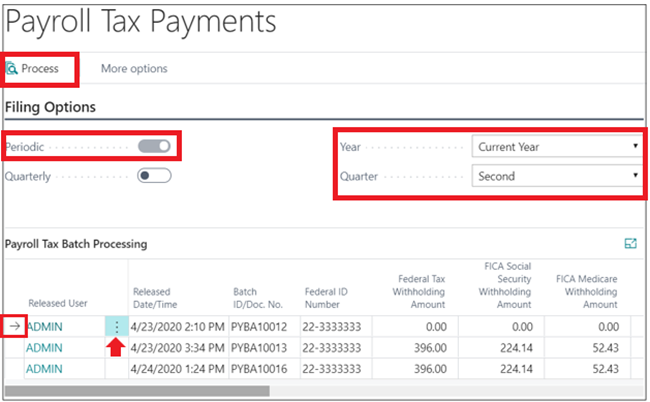Click Federal ID 22-3333333 in PYBA10013 row
The height and width of the screenshot is (402, 650).
[x=332, y=348]
